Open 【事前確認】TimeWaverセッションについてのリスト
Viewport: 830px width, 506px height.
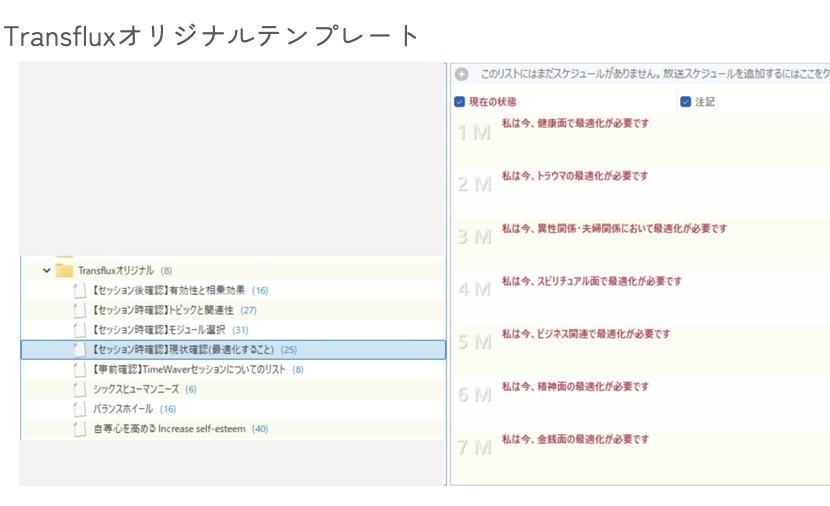[x=188, y=369]
